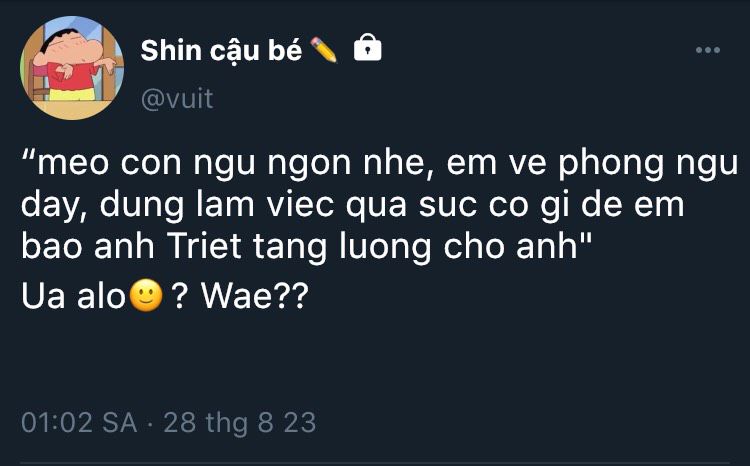
Task: Click the smiley emoji after "Ua alo"
Action: click(x=146, y=295)
